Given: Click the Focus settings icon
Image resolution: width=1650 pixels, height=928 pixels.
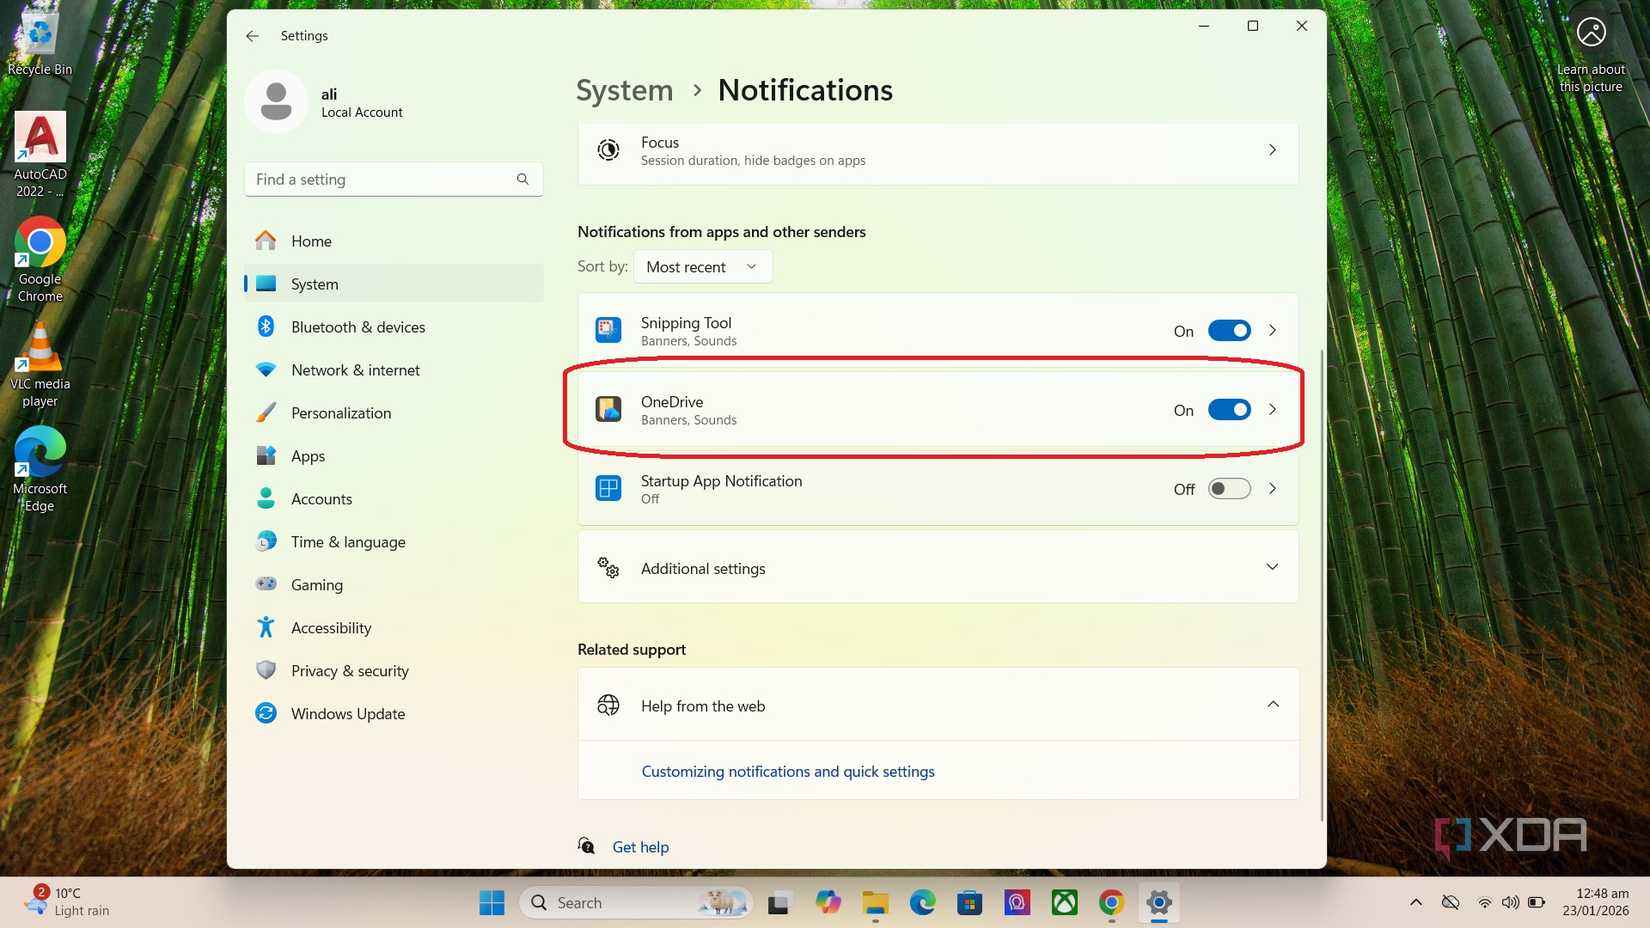Looking at the screenshot, I should 609,150.
